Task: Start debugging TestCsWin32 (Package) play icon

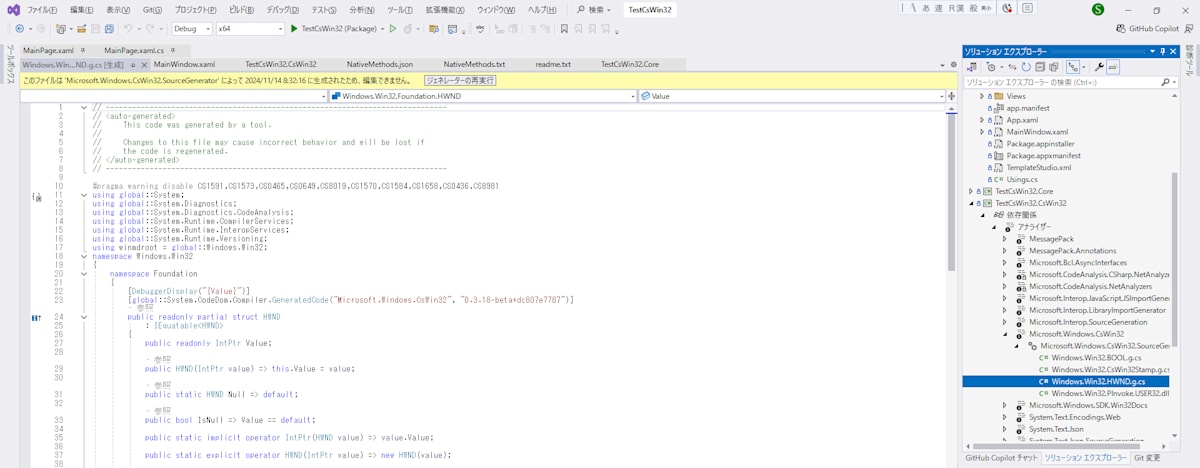Action: tap(295, 29)
